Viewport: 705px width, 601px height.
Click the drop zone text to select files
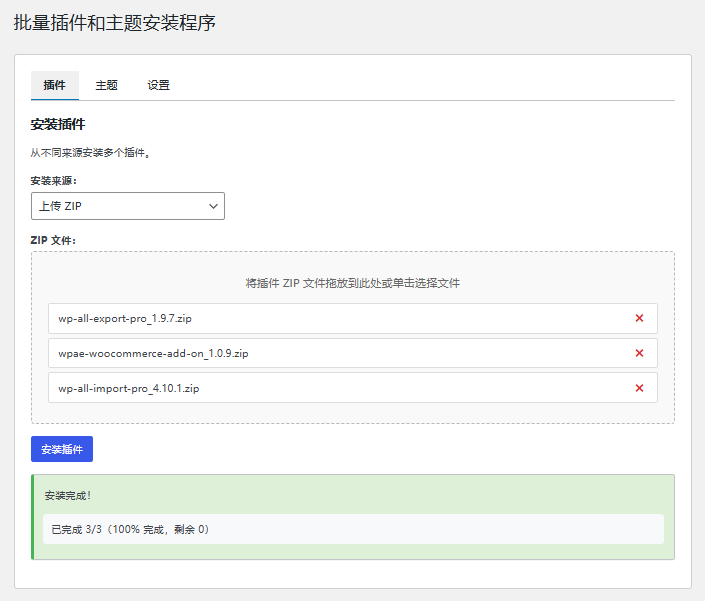[x=352, y=283]
